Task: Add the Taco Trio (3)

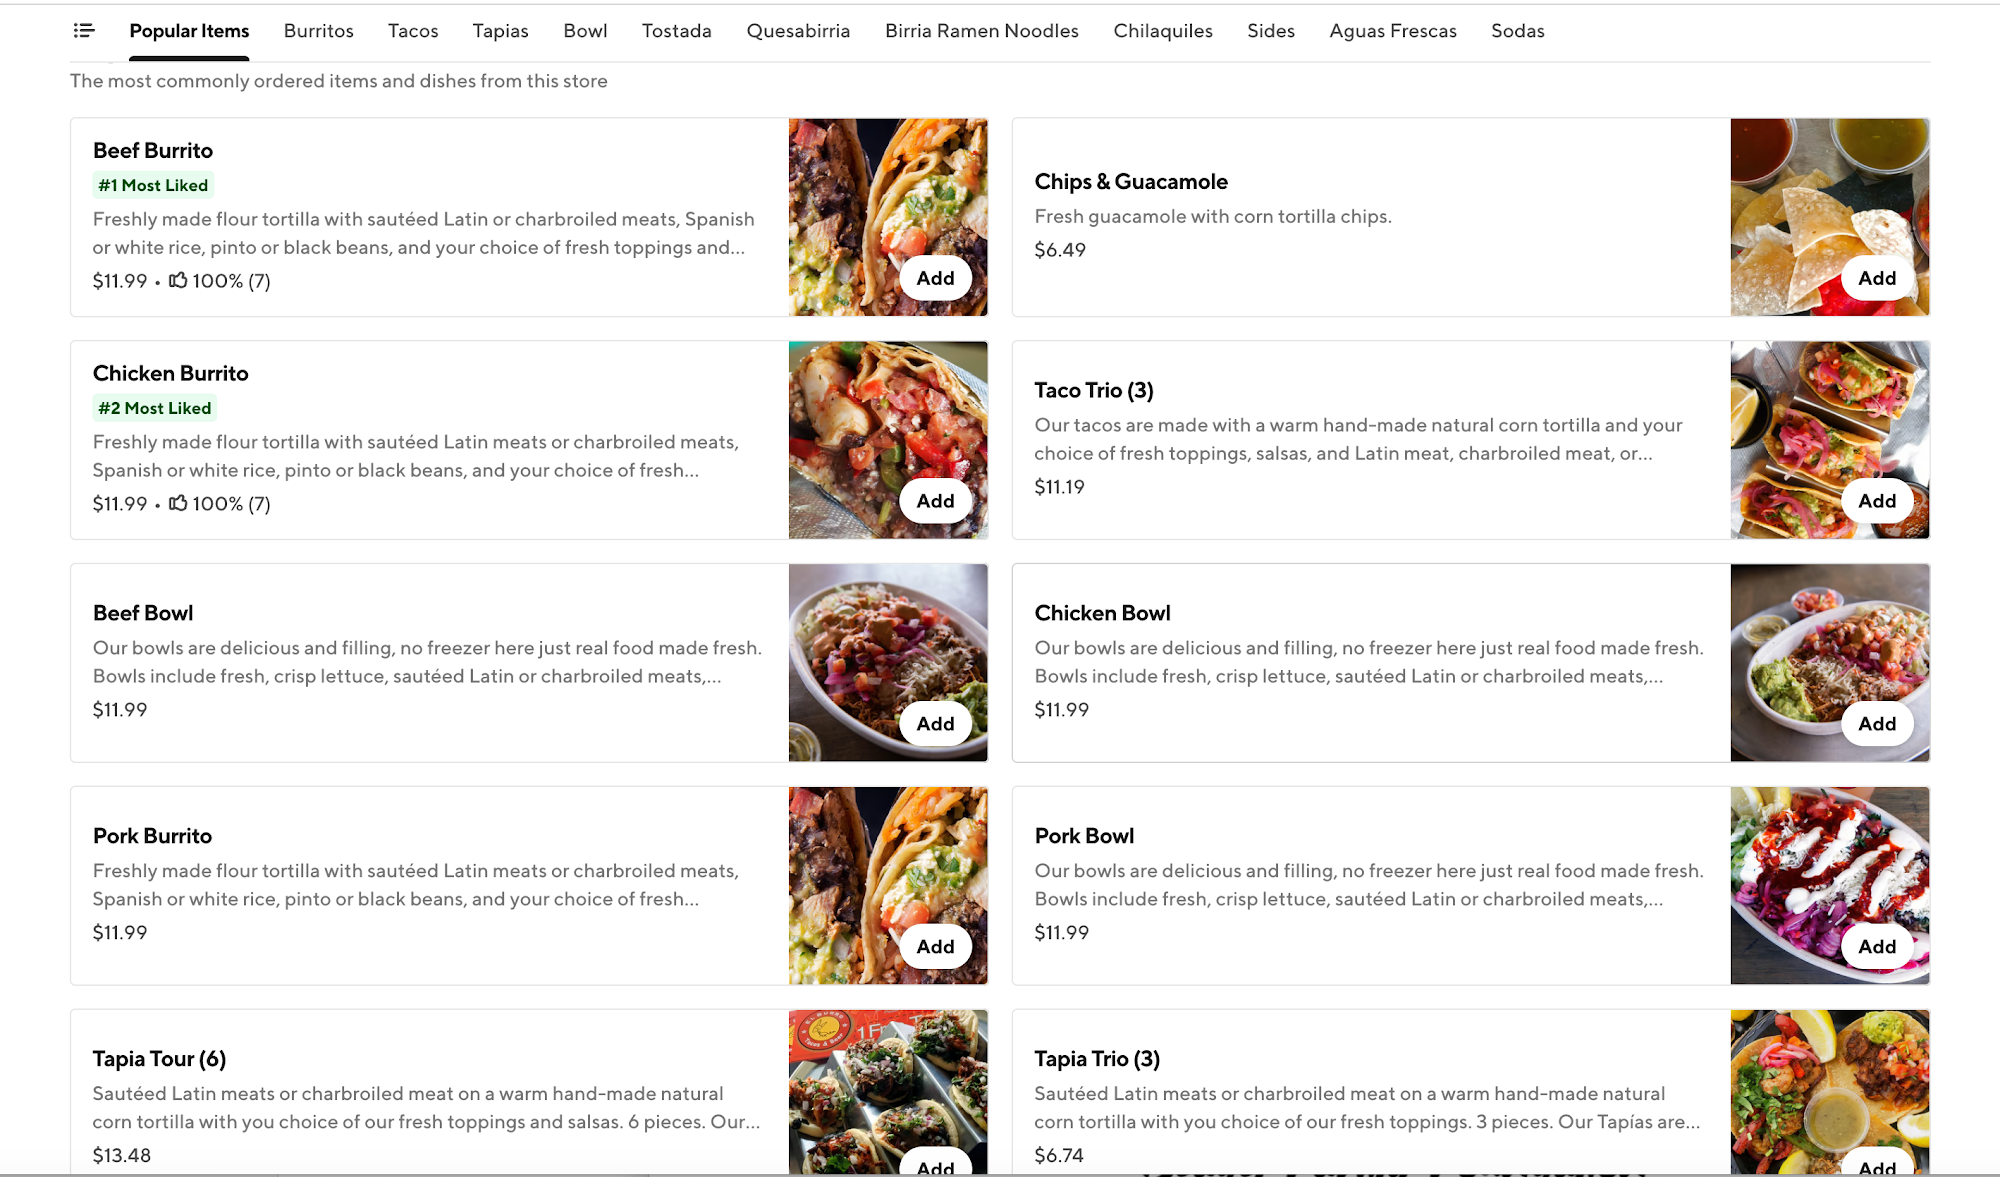Action: pyautogui.click(x=1877, y=501)
